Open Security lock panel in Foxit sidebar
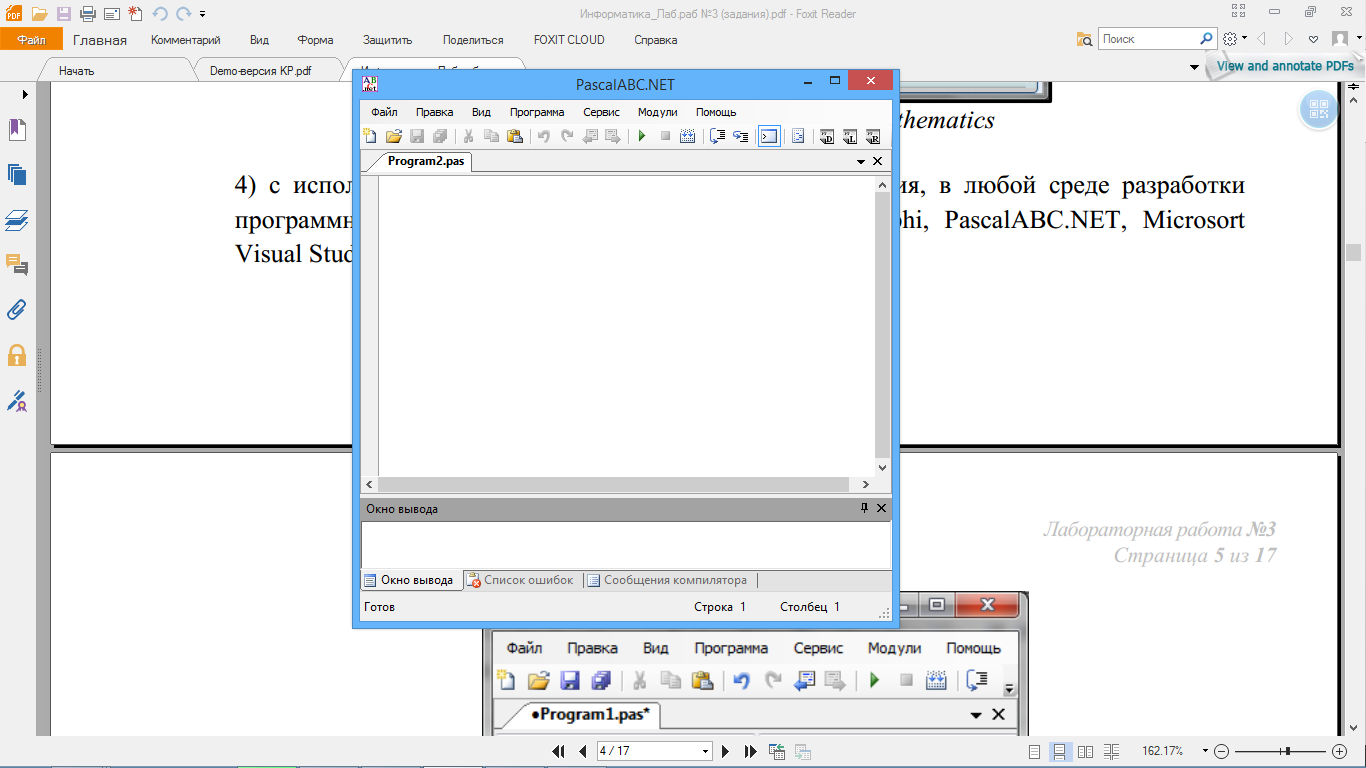Image resolution: width=1366 pixels, height=768 pixels. [17, 355]
